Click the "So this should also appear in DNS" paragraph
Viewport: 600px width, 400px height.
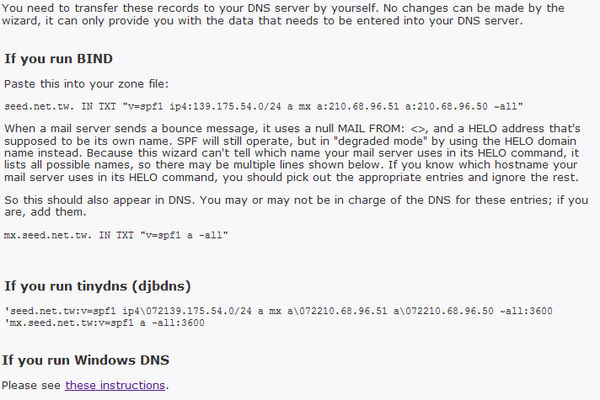point(296,206)
